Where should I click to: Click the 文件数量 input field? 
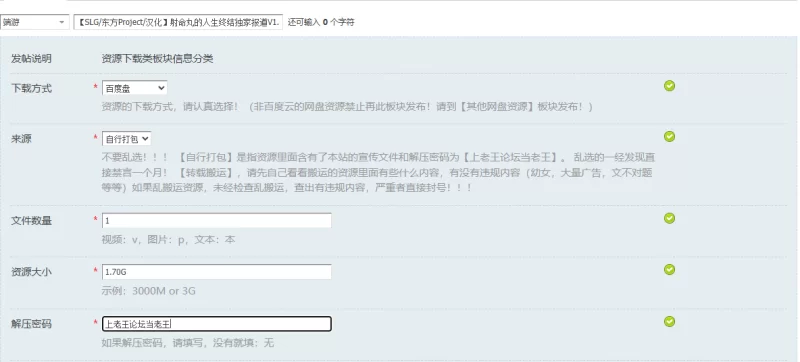tap(217, 221)
